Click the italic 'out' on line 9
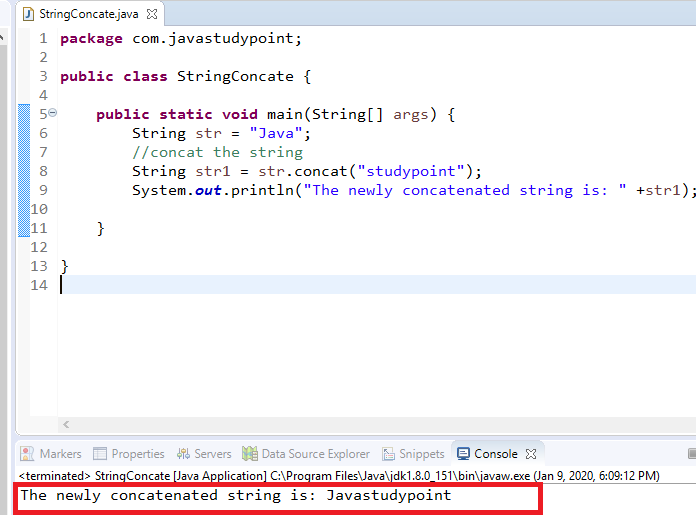696x515 pixels. click(x=208, y=191)
